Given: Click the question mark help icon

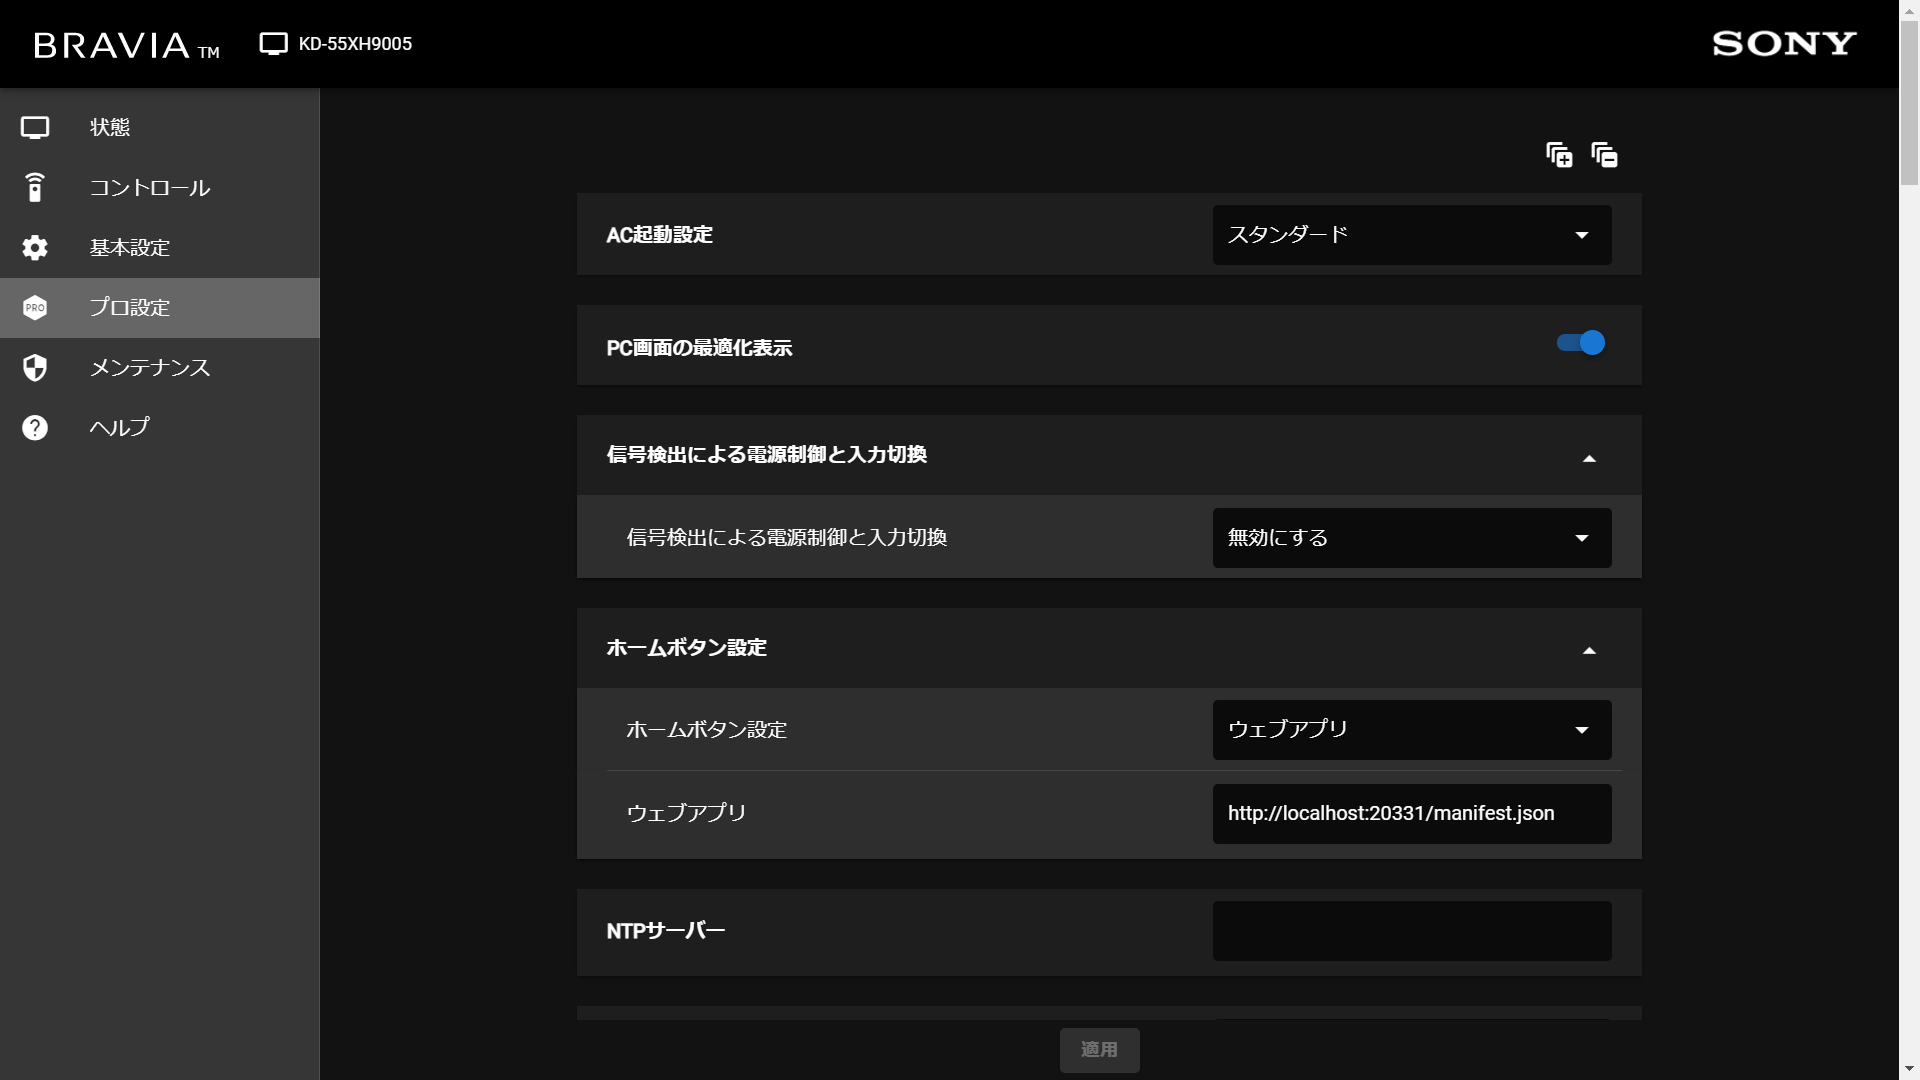Looking at the screenshot, I should coord(35,428).
